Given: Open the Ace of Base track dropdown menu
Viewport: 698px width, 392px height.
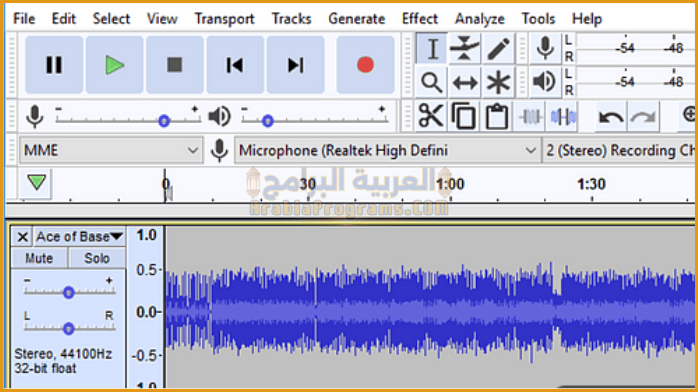Looking at the screenshot, I should (x=80, y=237).
